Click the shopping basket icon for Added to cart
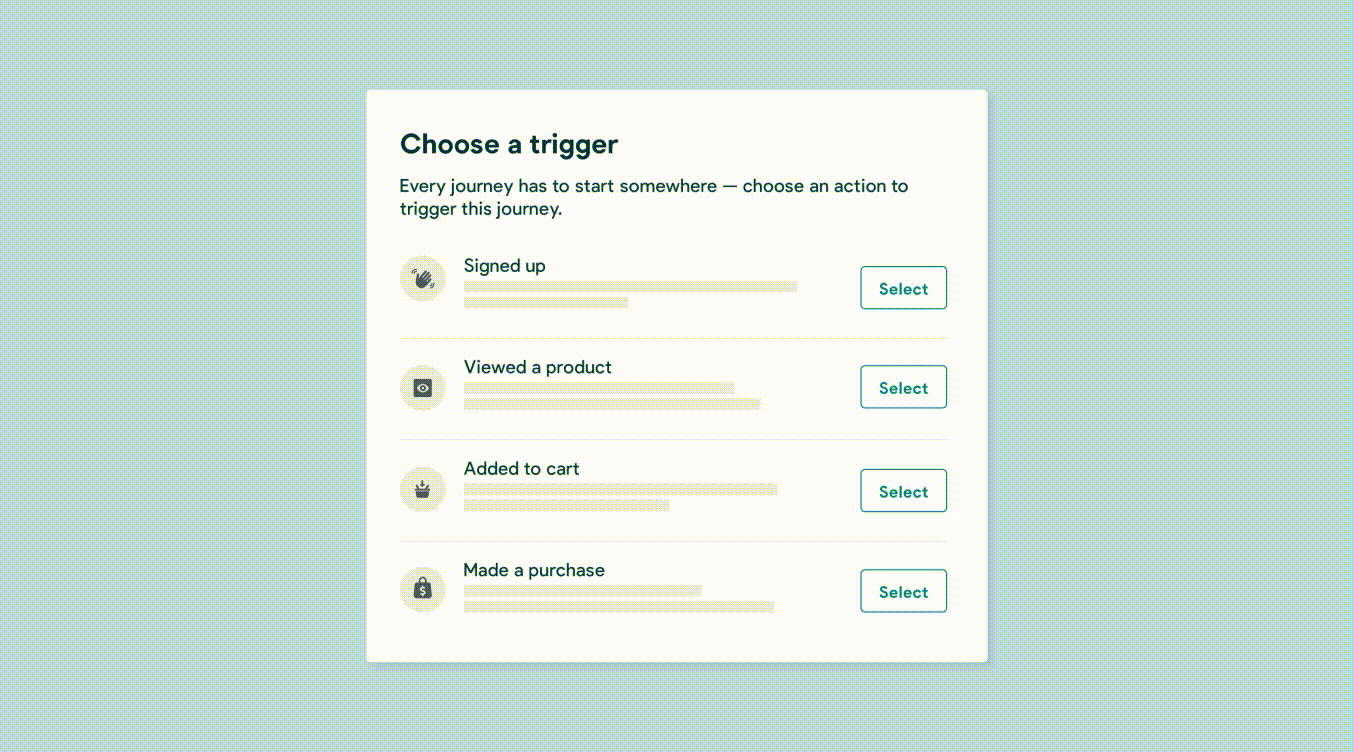 tap(422, 489)
